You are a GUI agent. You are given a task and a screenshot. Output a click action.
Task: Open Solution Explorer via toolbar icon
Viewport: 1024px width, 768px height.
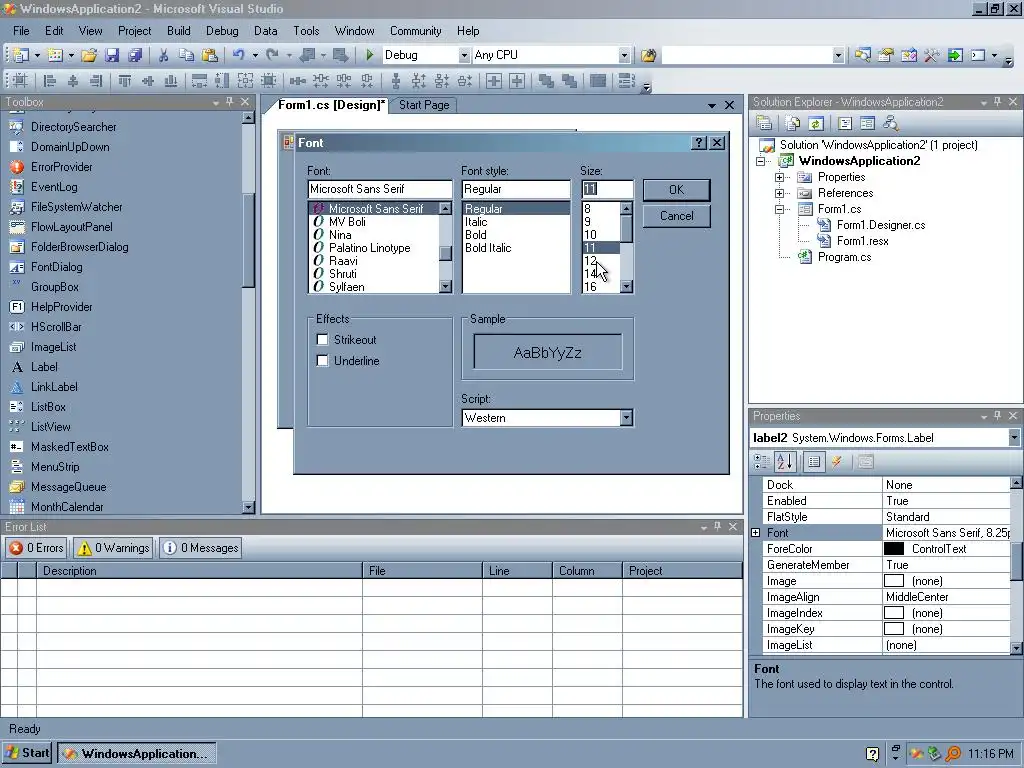[x=863, y=56]
